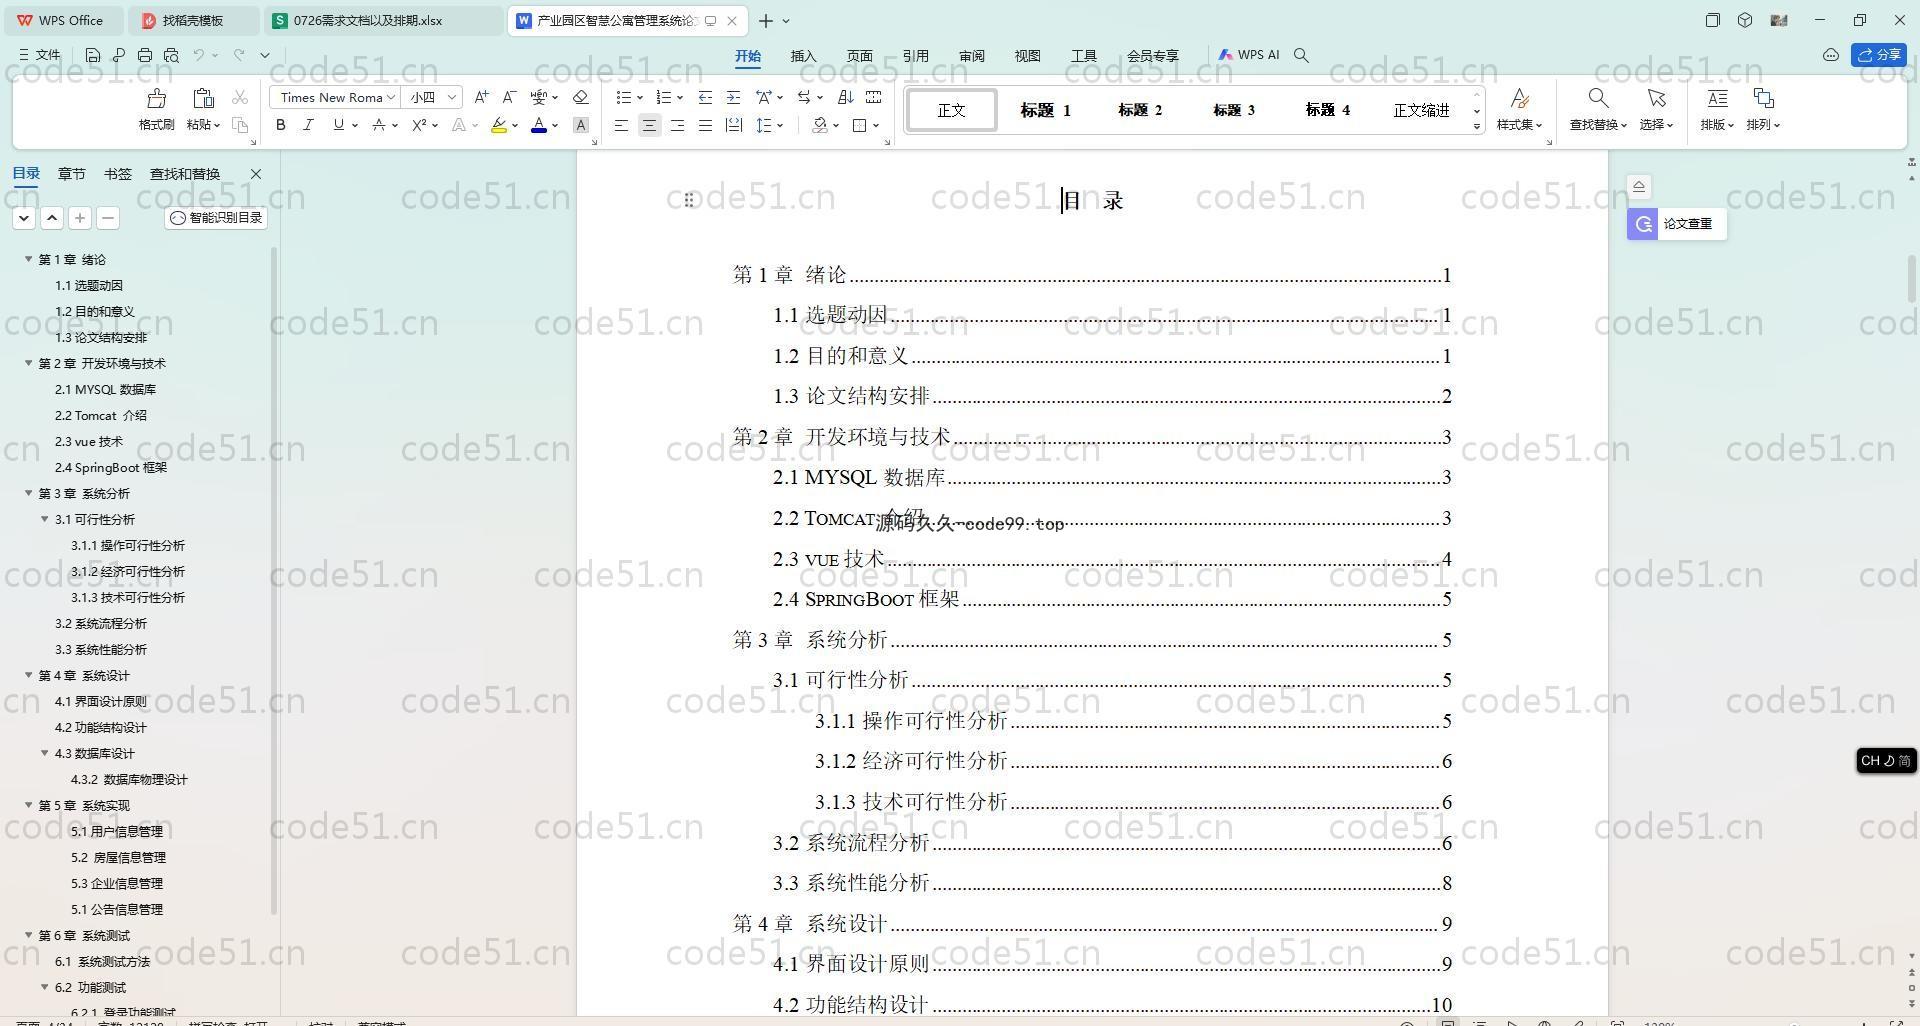The height and width of the screenshot is (1026, 1920).
Task: Switch to the 插入 ribbon tab
Action: 803,56
